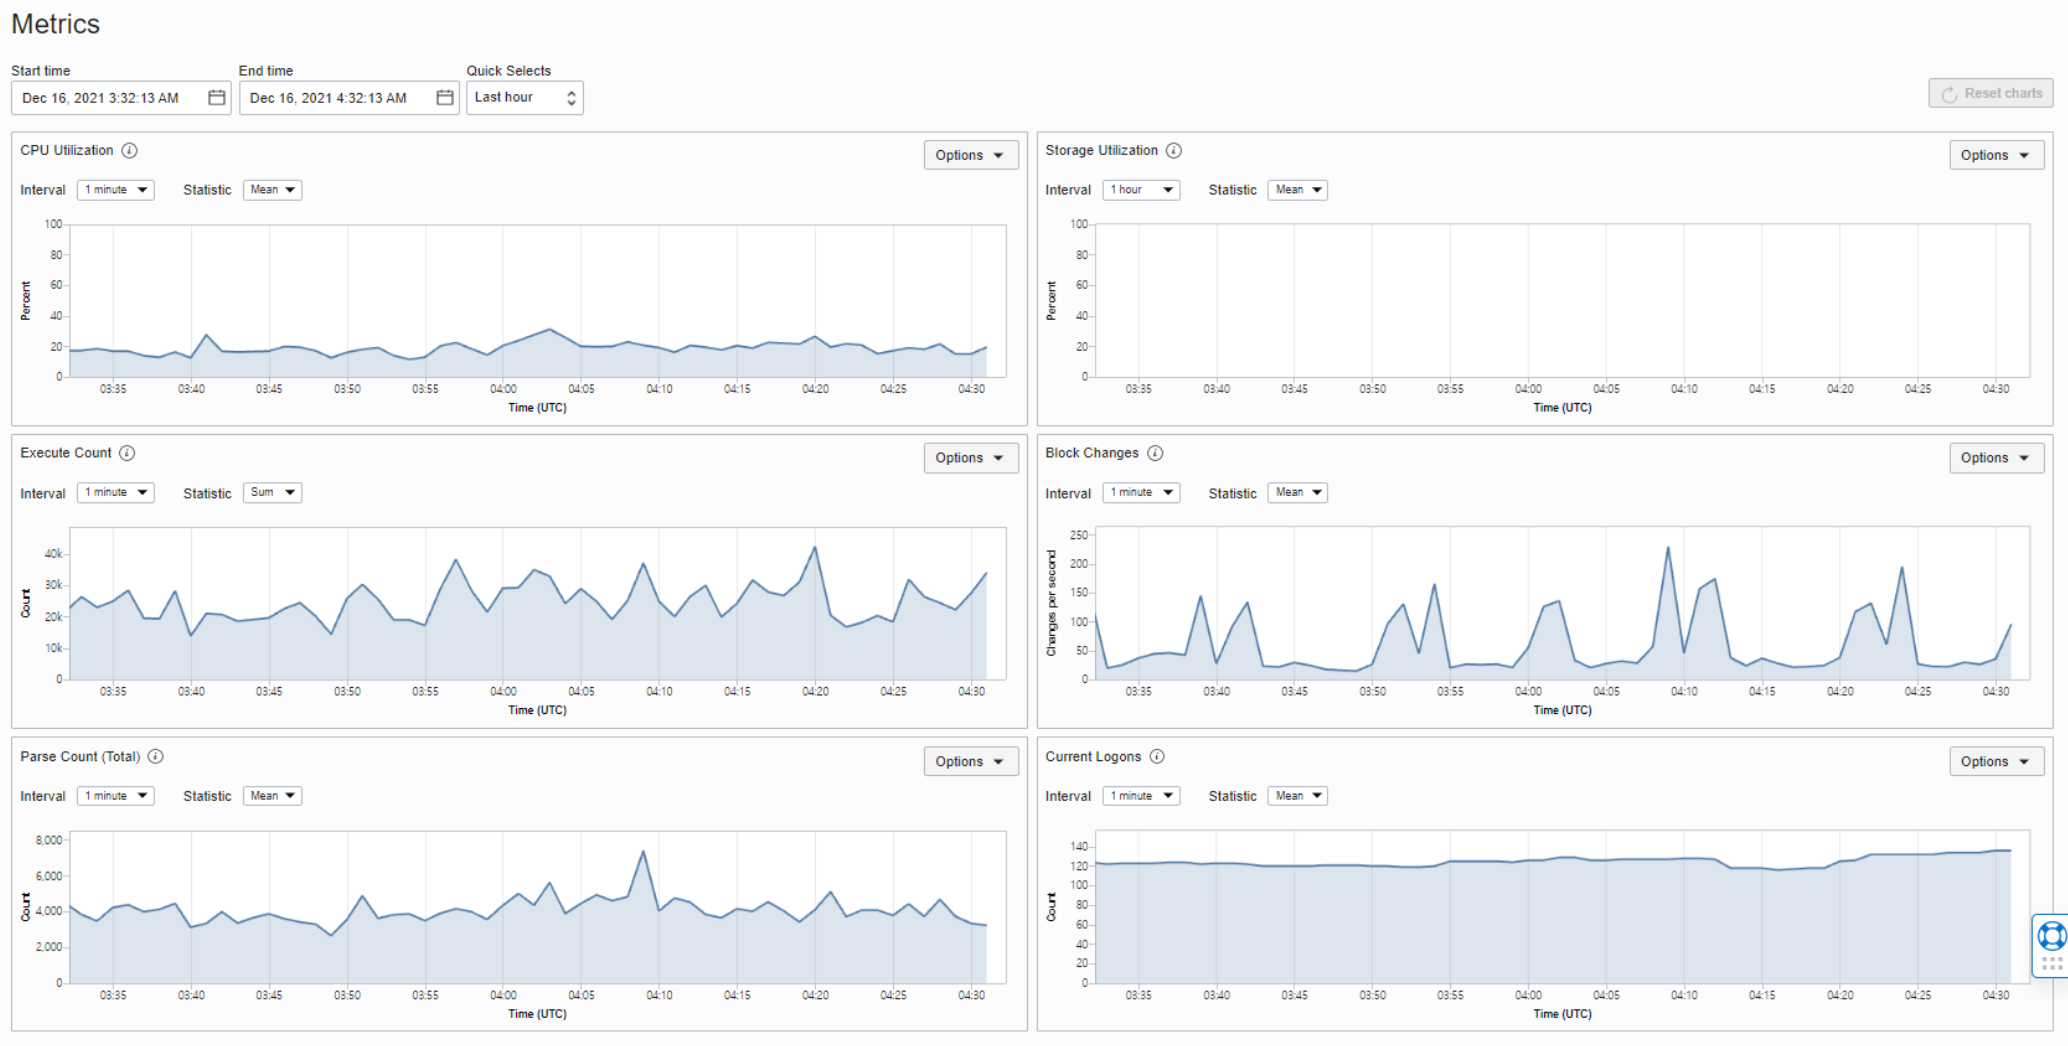Click the Parse Count (Total) chart title

[x=80, y=757]
